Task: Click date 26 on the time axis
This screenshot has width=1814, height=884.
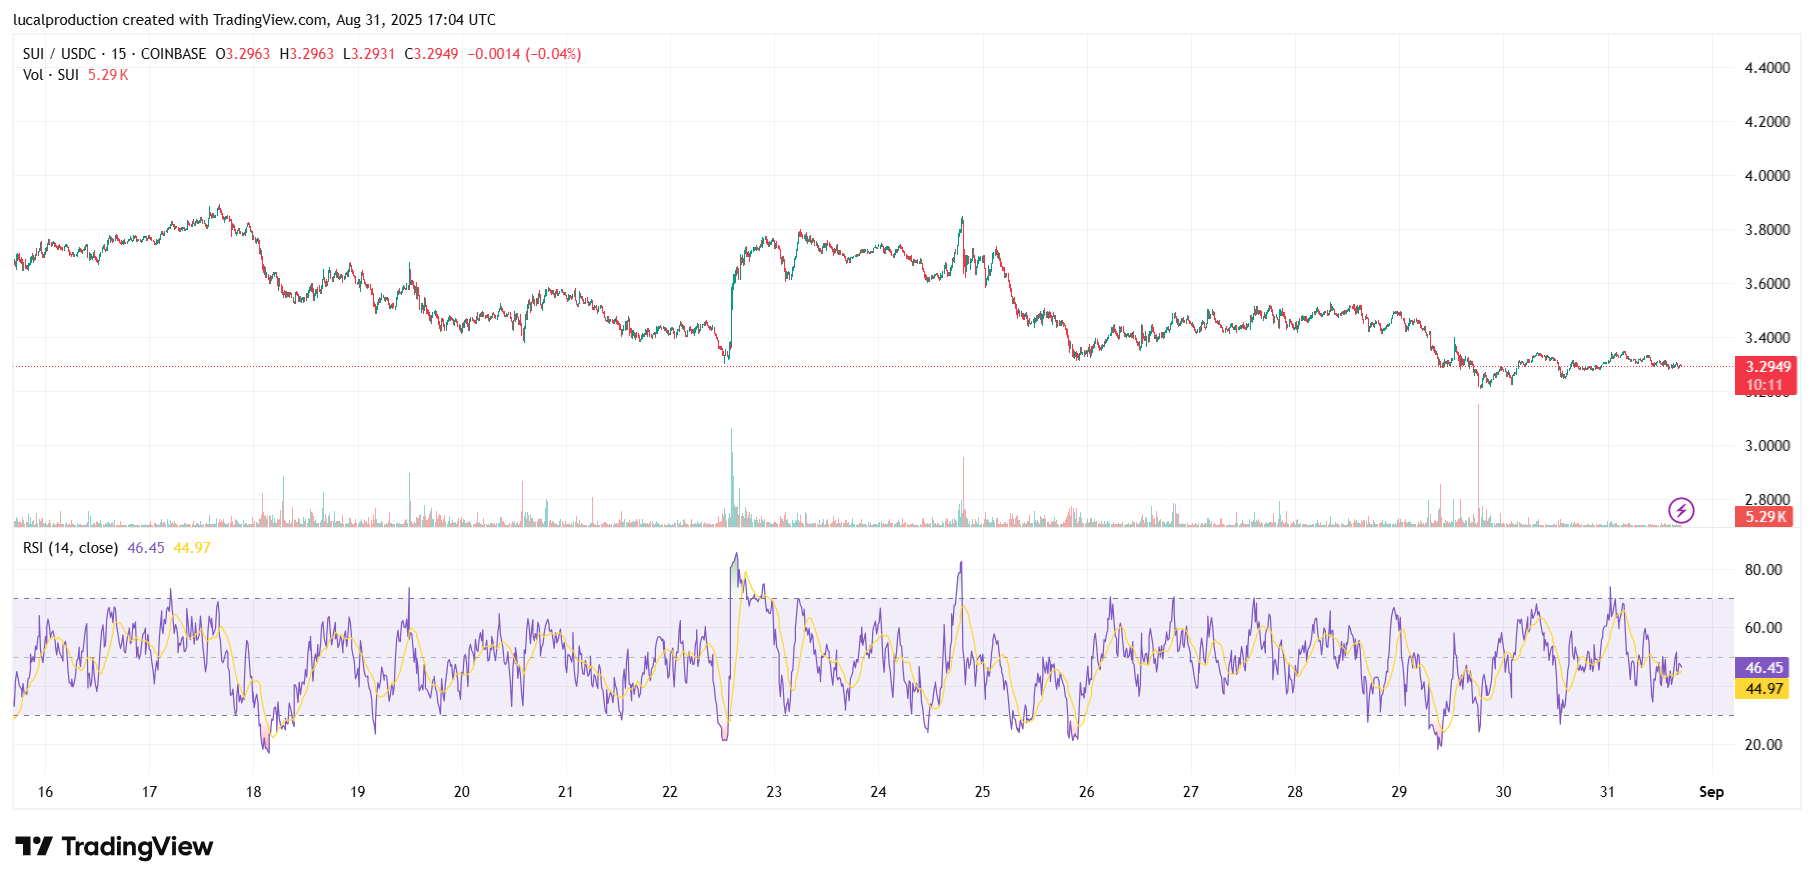Action: tap(1087, 792)
